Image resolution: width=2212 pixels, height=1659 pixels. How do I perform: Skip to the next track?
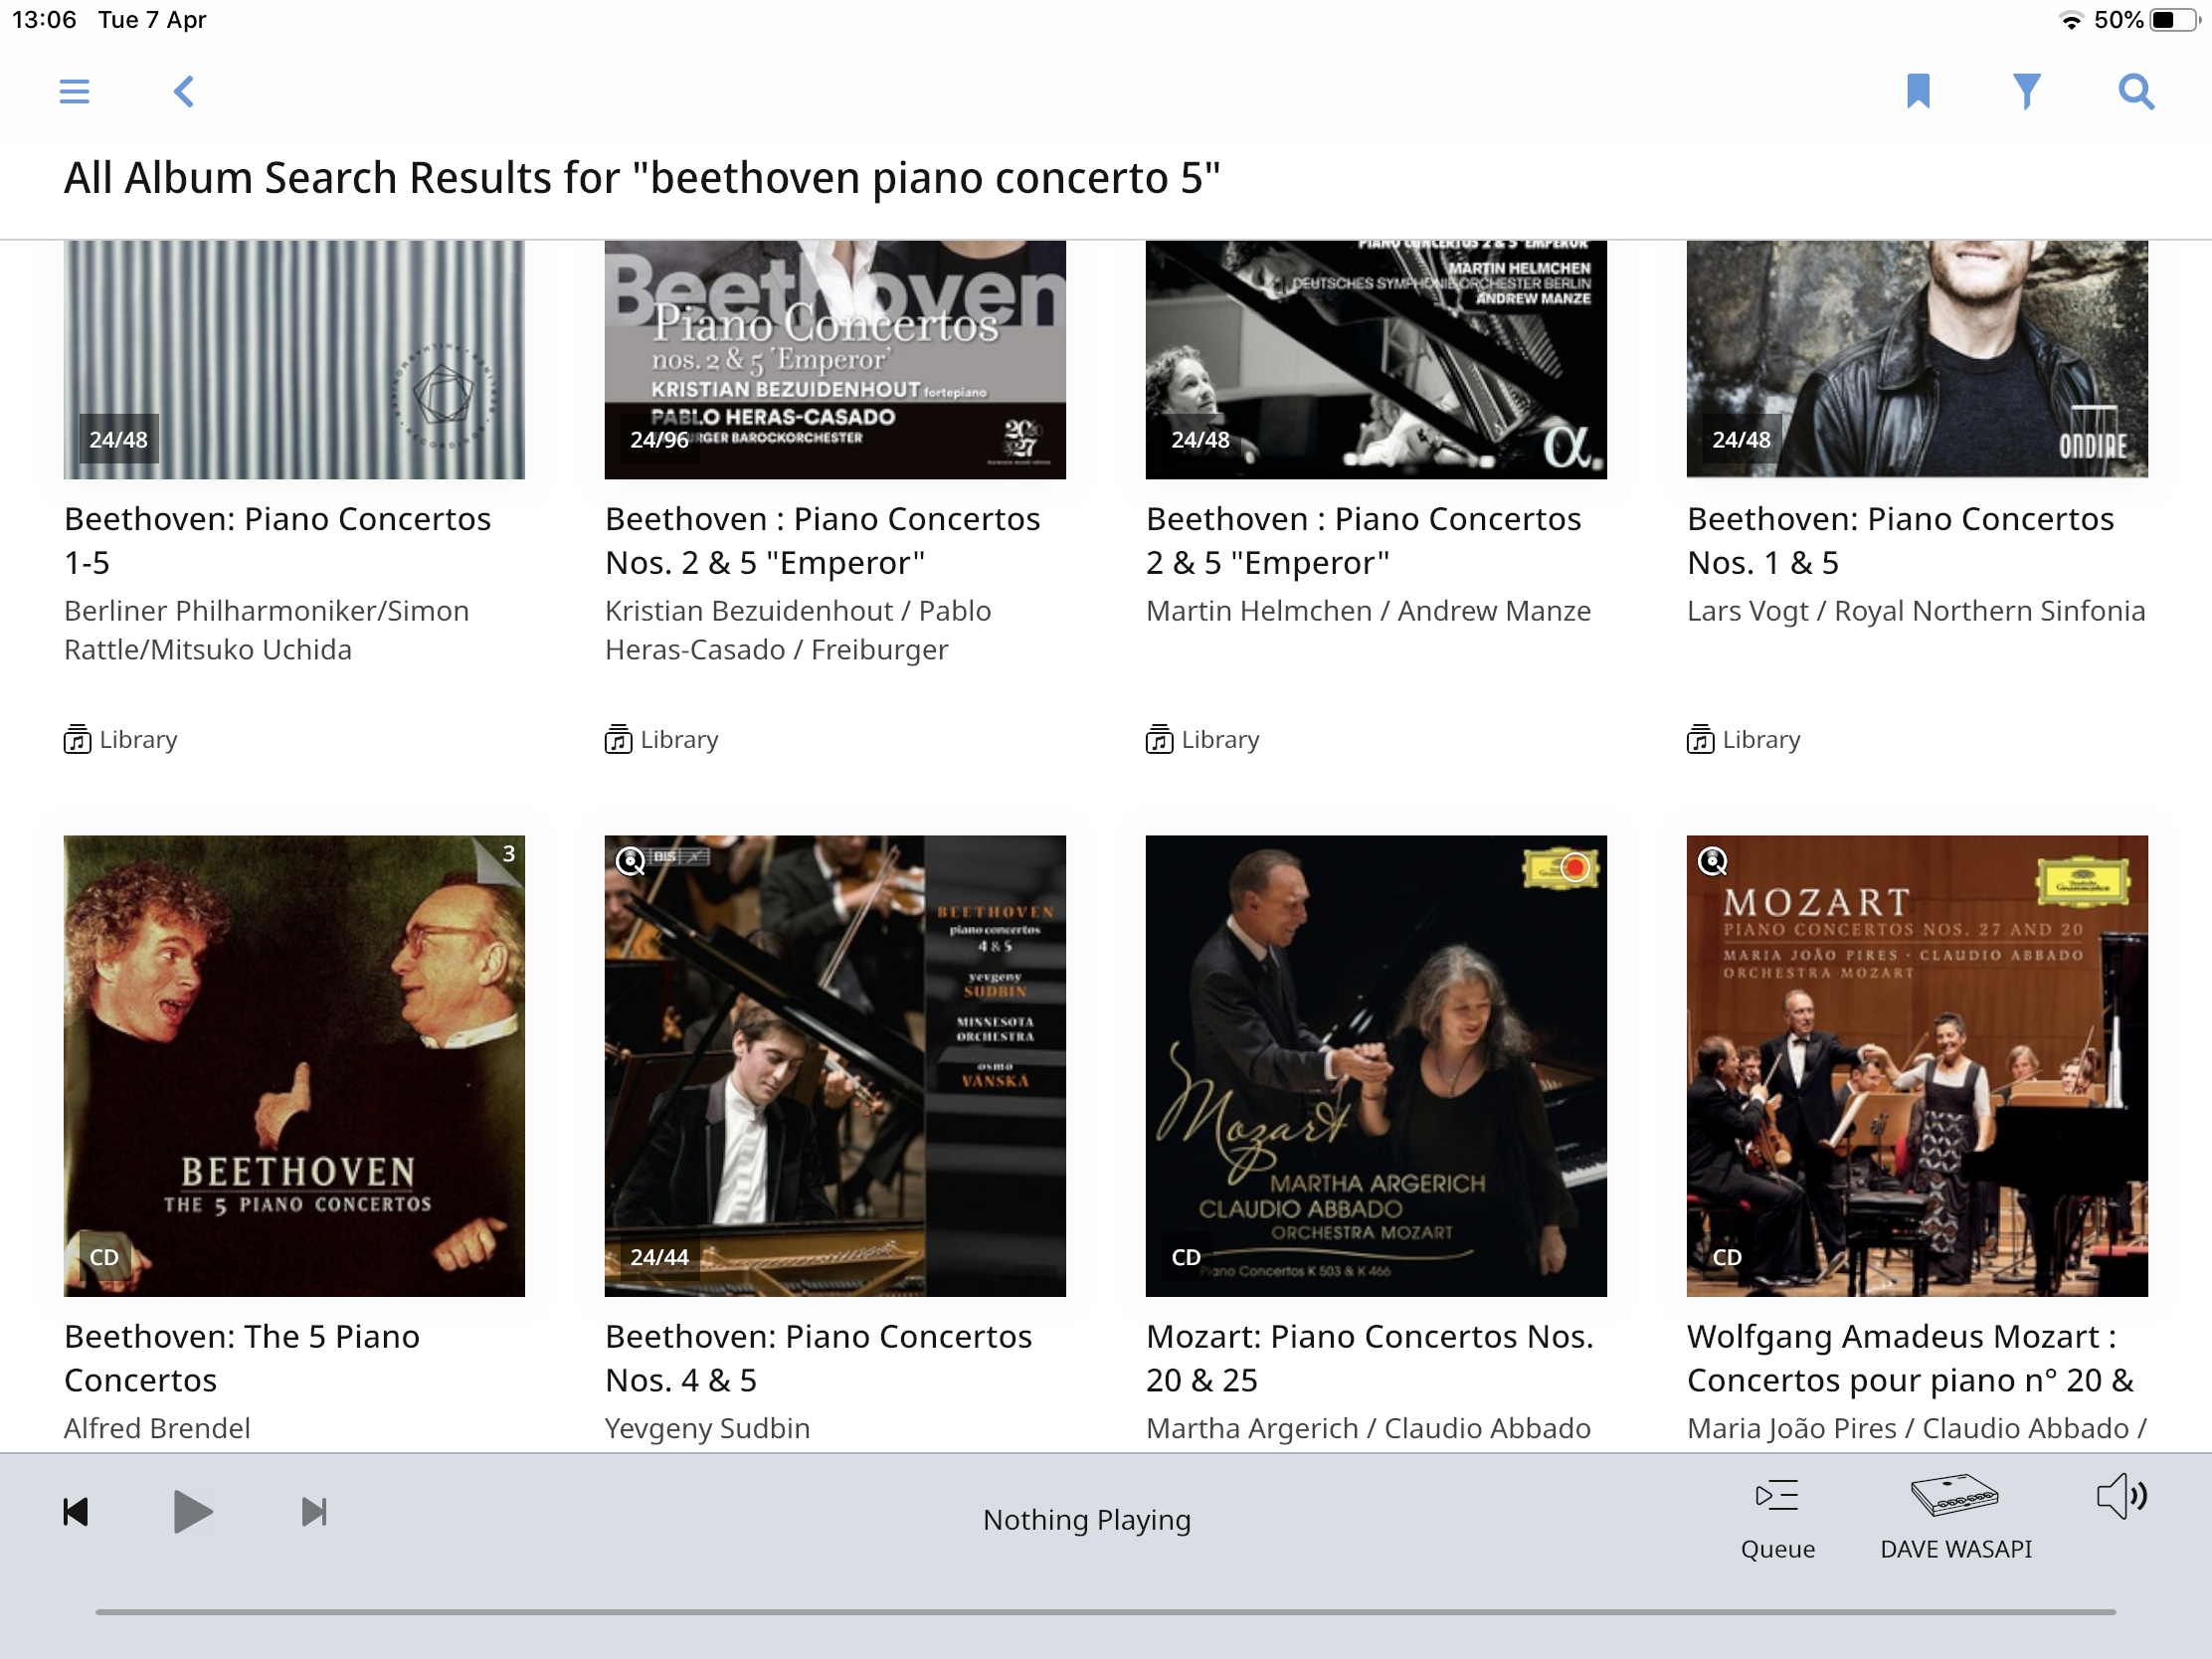click(314, 1512)
